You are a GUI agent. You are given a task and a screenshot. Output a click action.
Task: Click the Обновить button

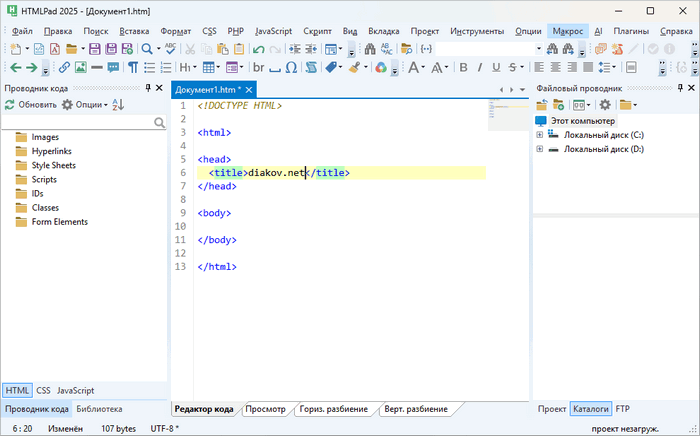coord(30,104)
